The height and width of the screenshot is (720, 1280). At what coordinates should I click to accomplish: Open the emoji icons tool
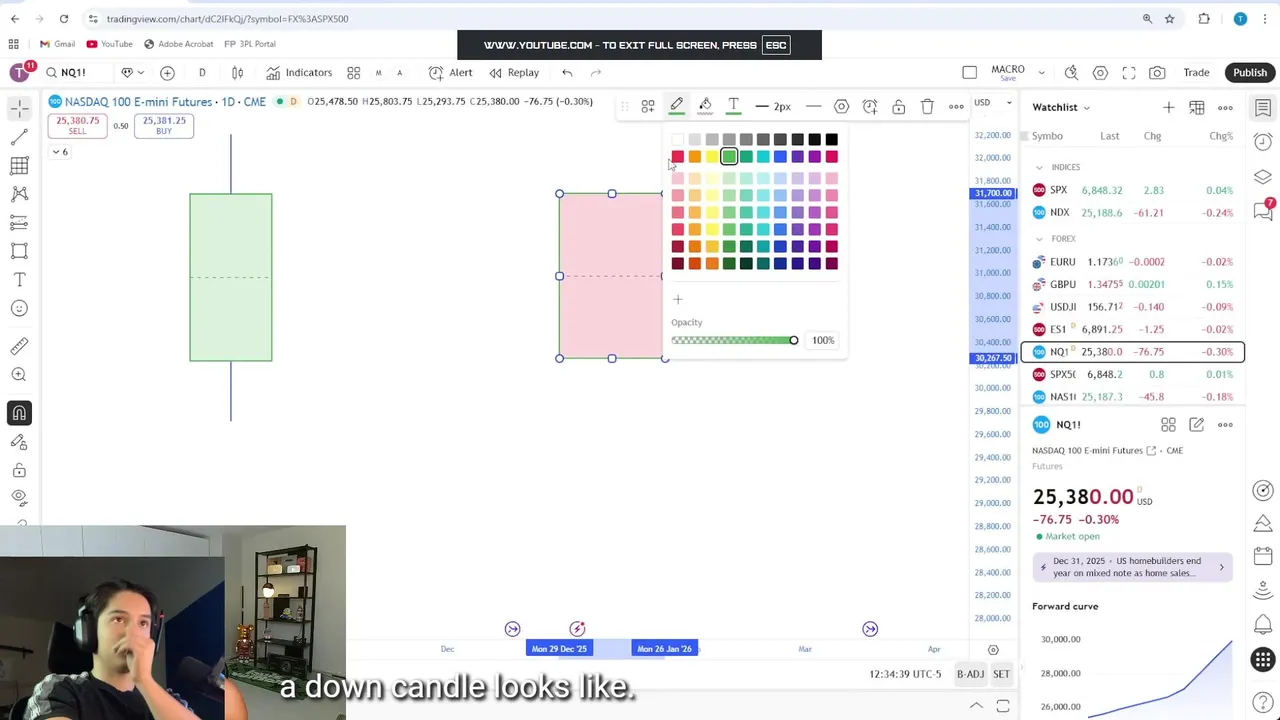pos(19,309)
